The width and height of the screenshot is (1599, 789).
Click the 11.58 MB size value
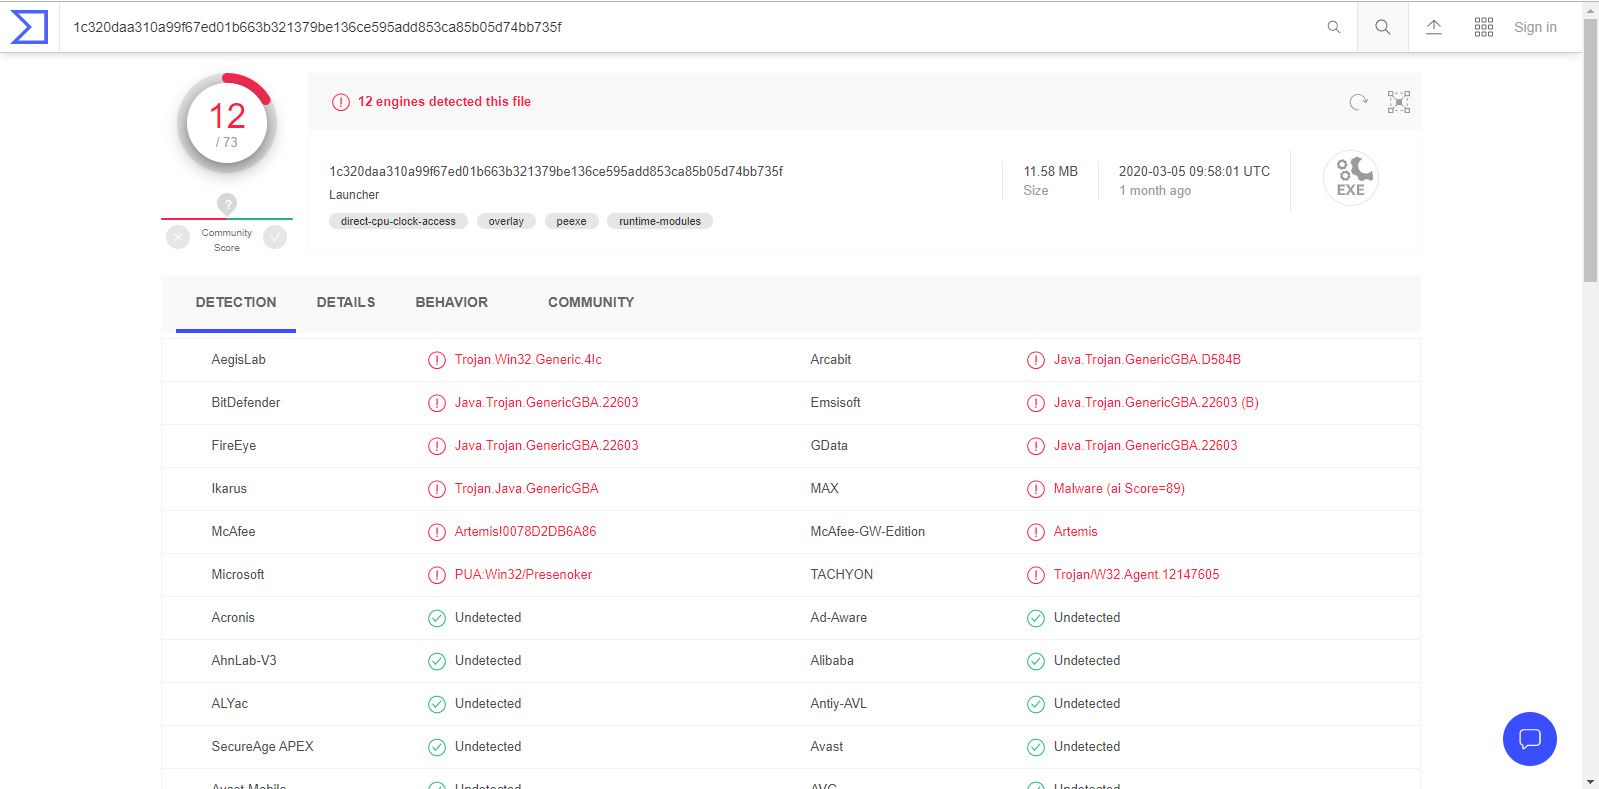coord(1050,171)
